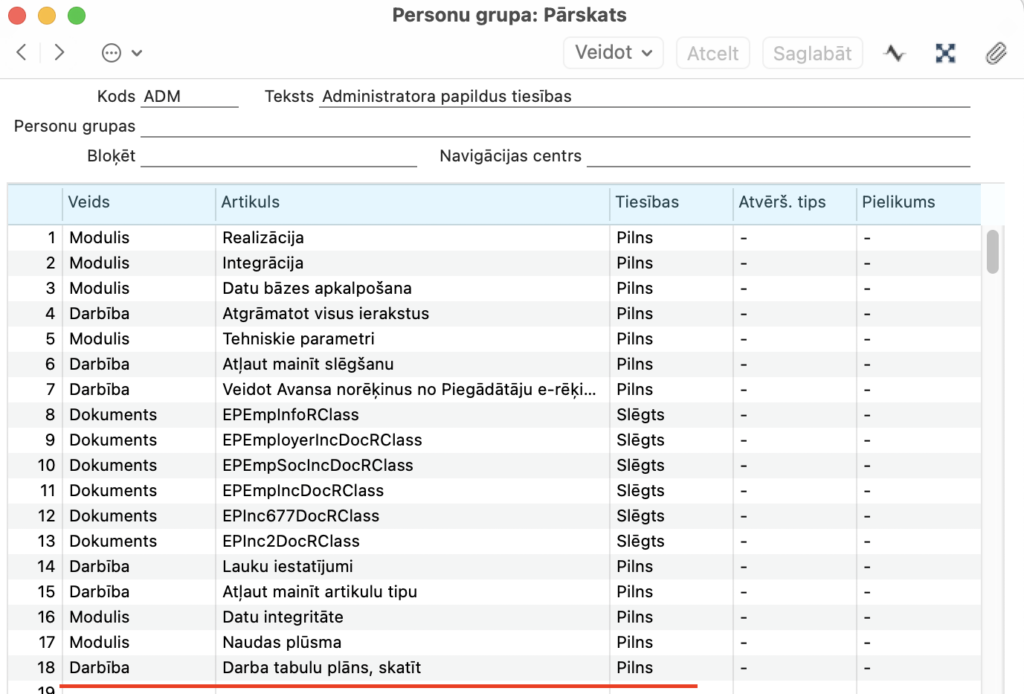Open the Veidot dropdown

tap(613, 53)
